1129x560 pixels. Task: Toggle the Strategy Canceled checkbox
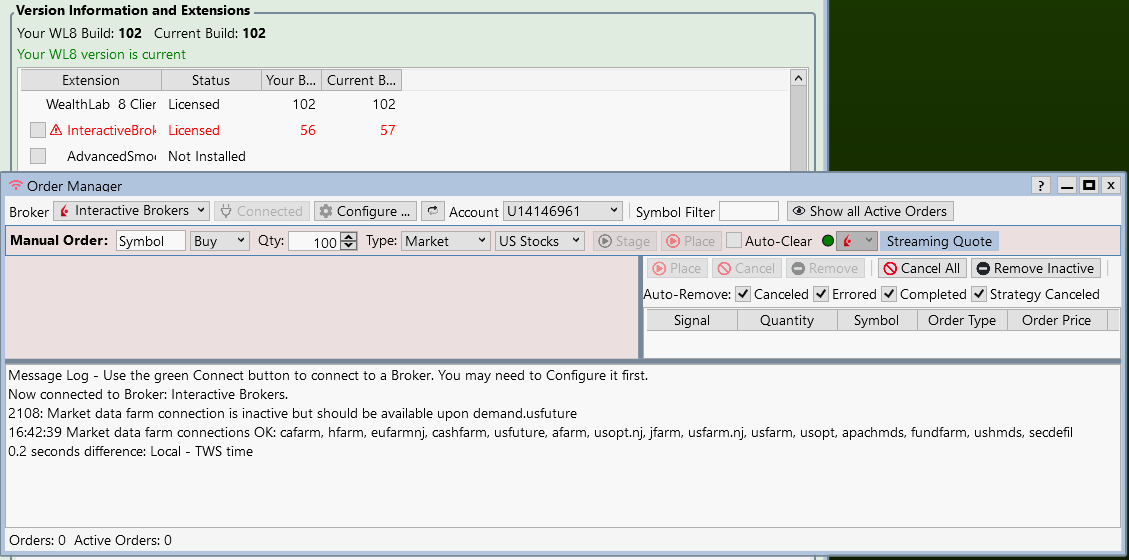pos(979,294)
